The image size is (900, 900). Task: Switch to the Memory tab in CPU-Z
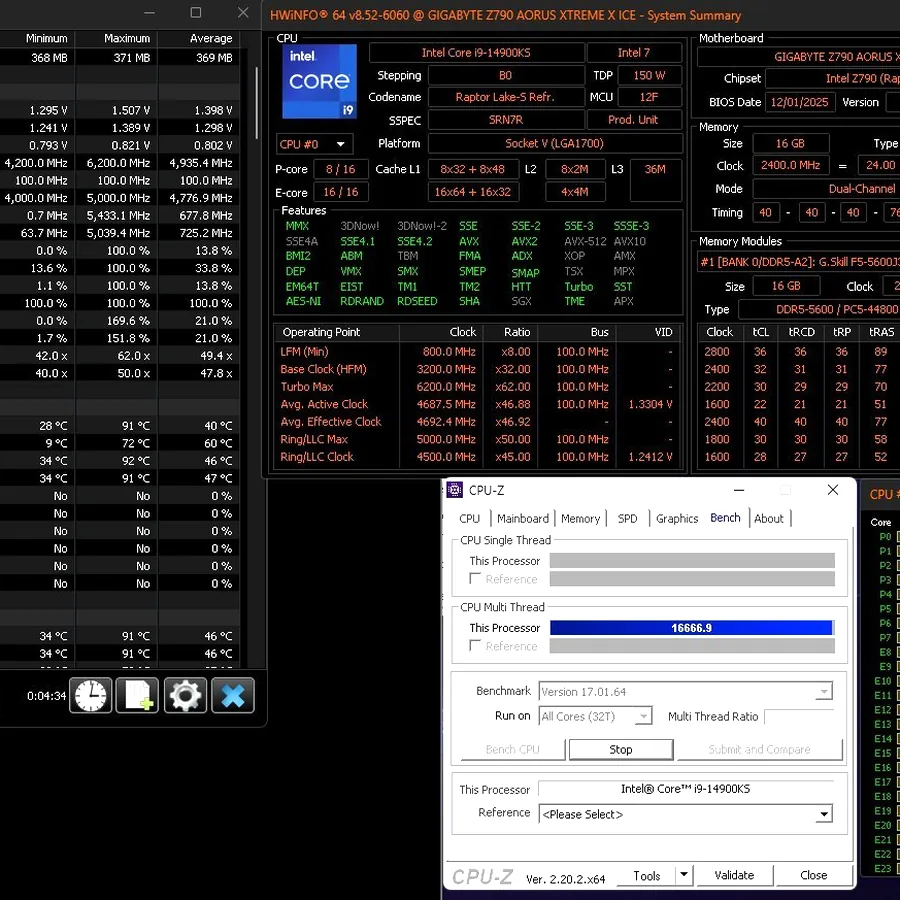click(x=580, y=518)
